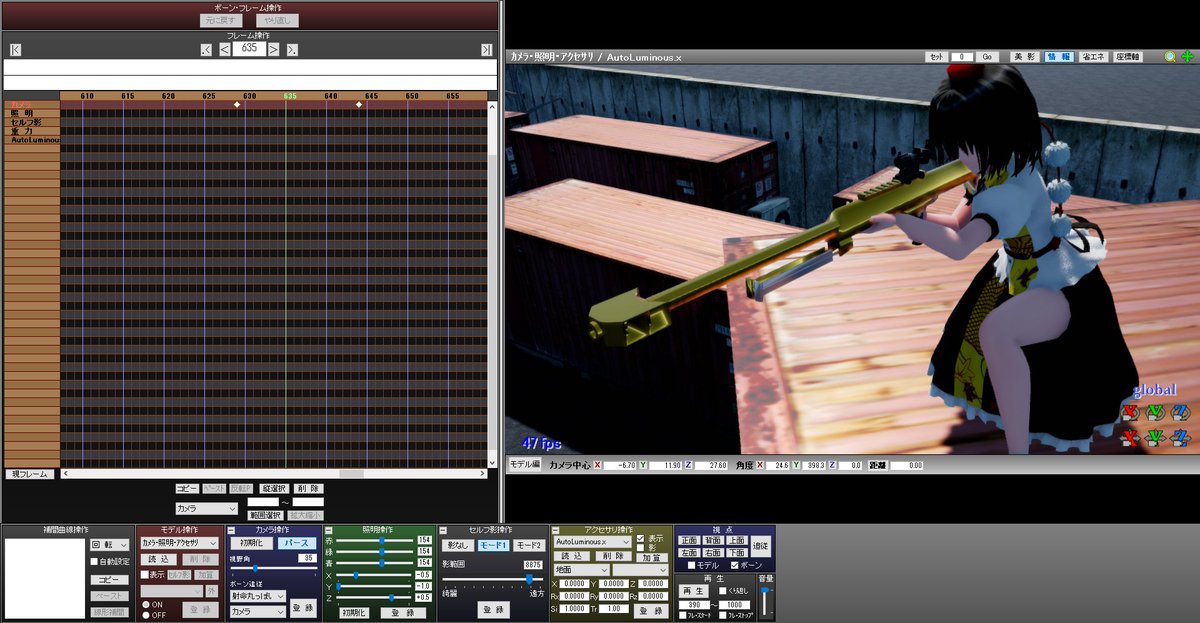Image resolution: width=1200 pixels, height=623 pixels.
Task: Click the green cross pan view icon
Action: 1187,57
